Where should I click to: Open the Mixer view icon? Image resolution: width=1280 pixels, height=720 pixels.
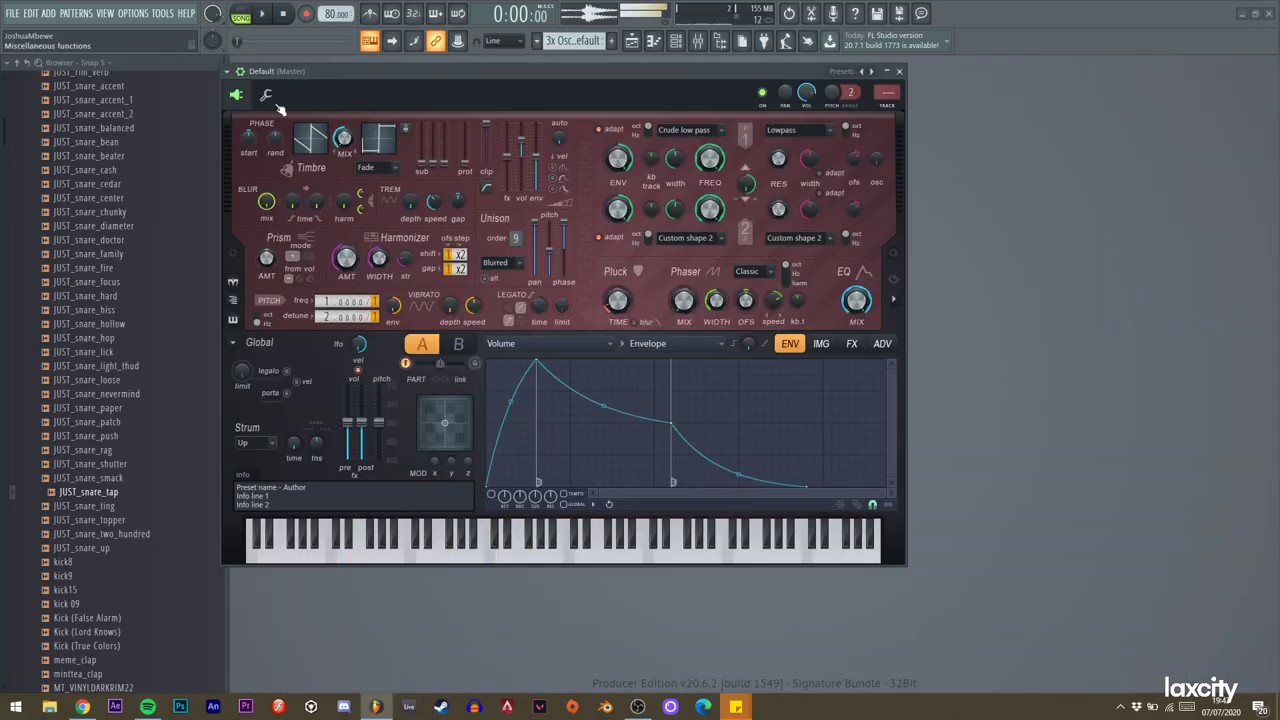click(698, 41)
